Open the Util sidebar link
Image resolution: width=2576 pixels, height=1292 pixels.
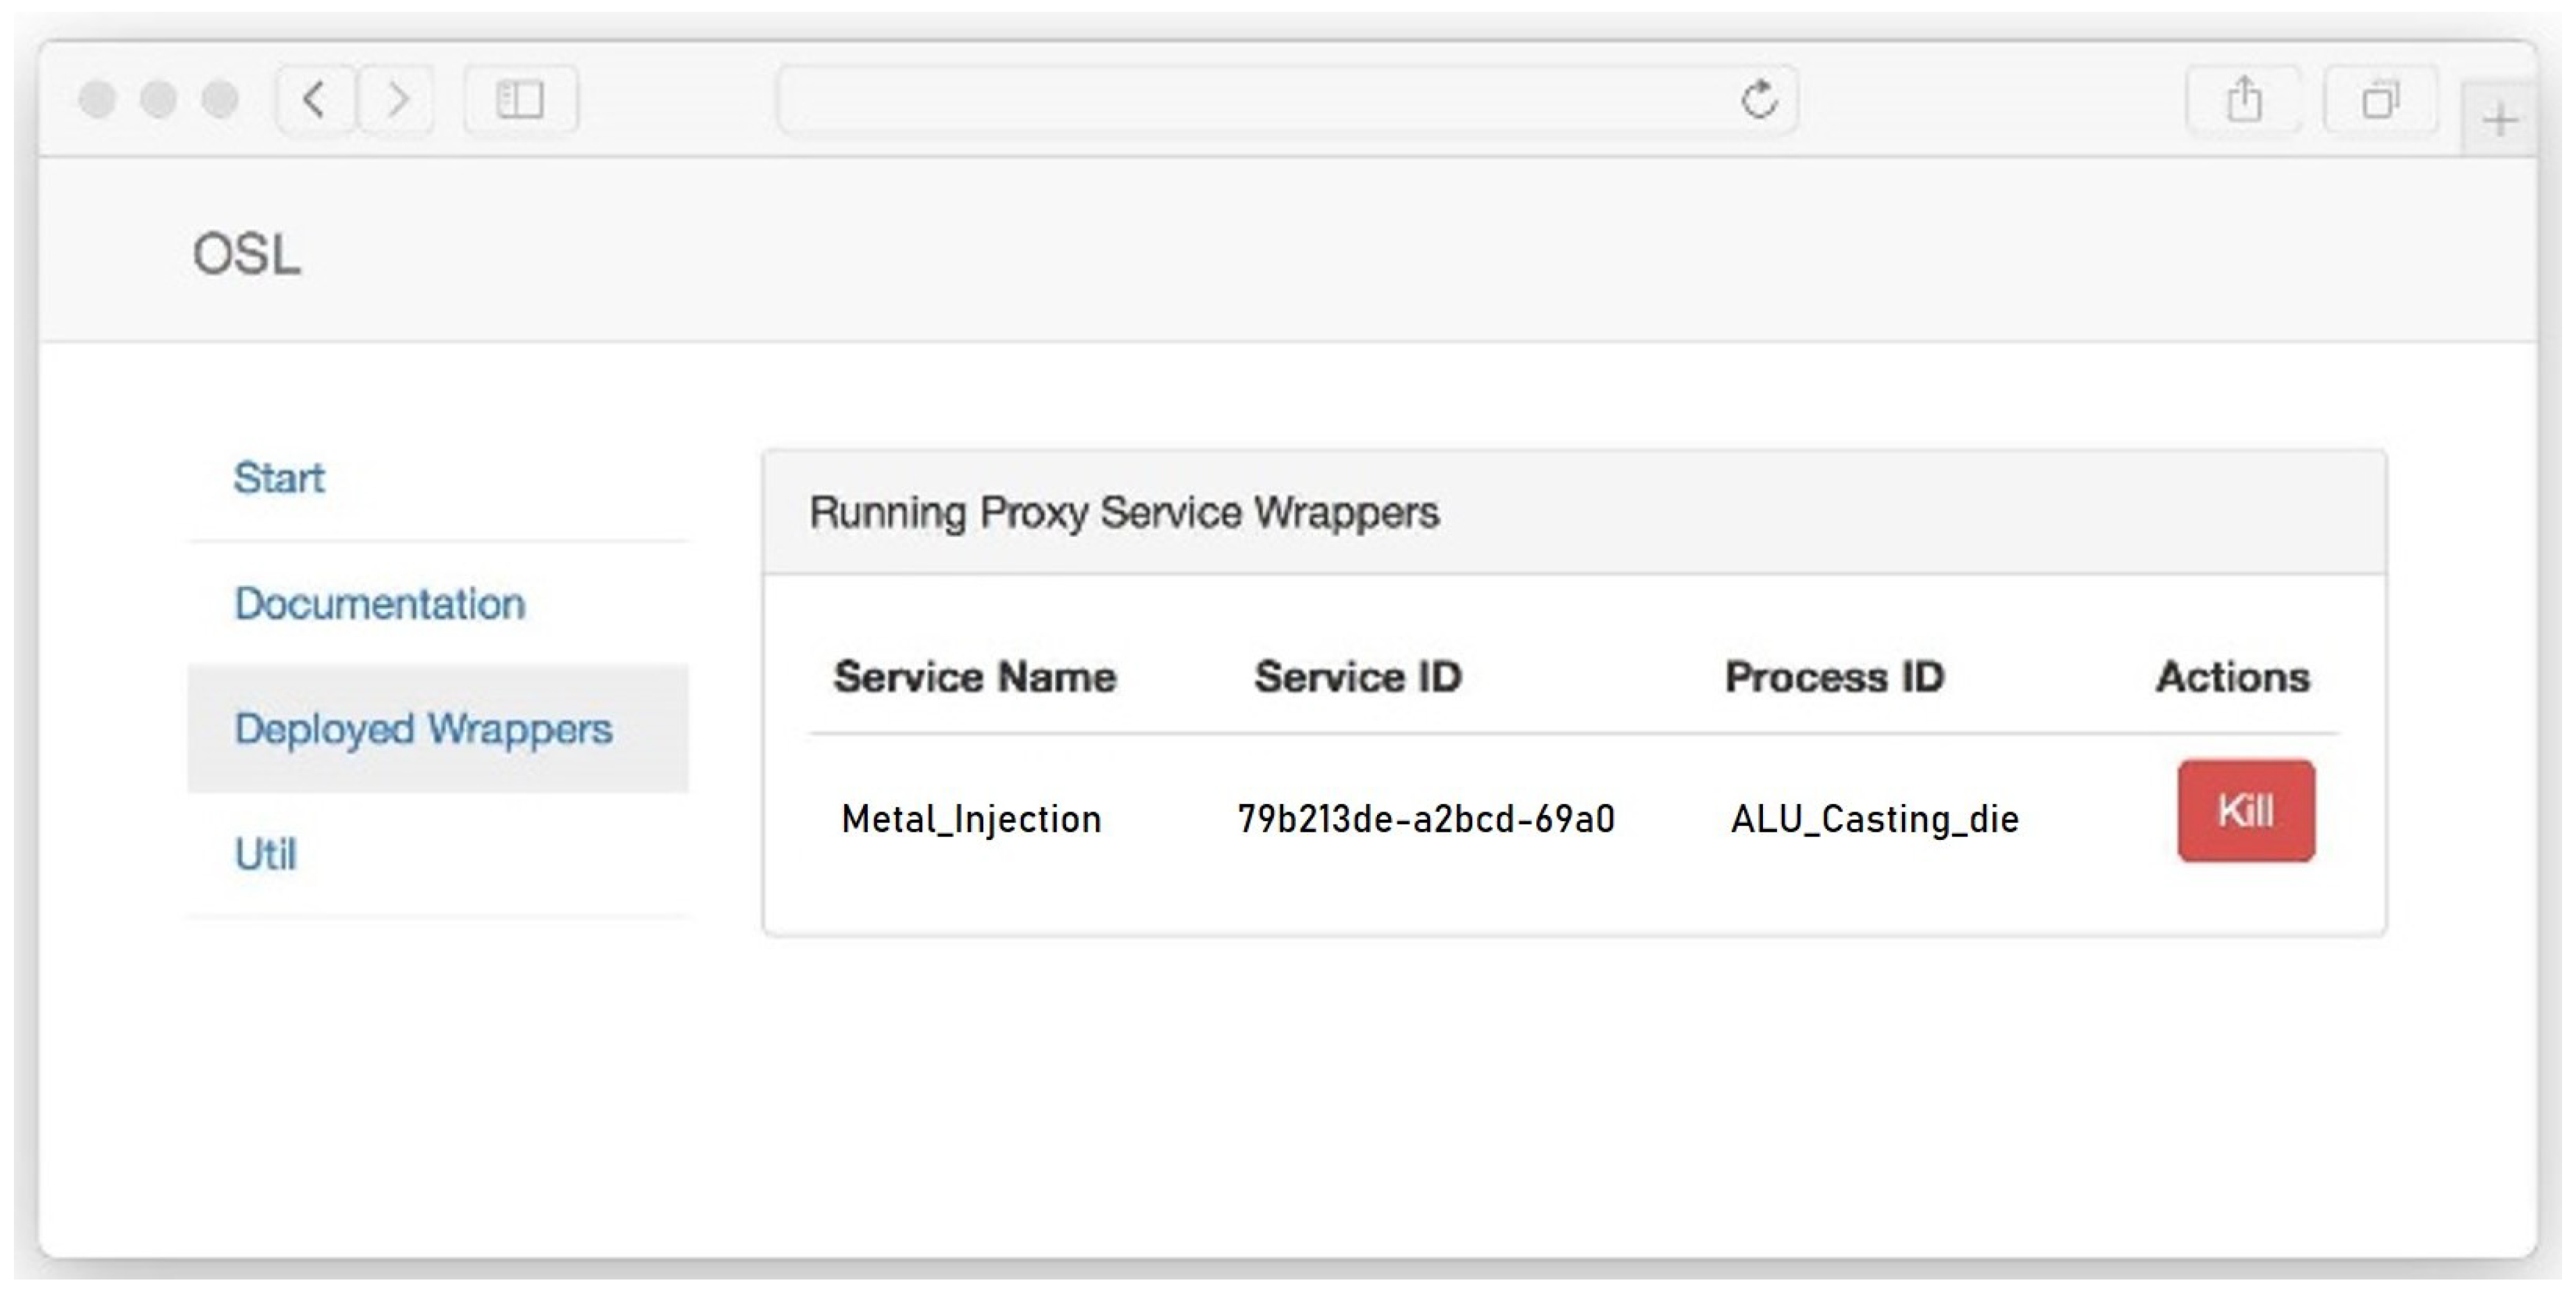click(x=265, y=855)
